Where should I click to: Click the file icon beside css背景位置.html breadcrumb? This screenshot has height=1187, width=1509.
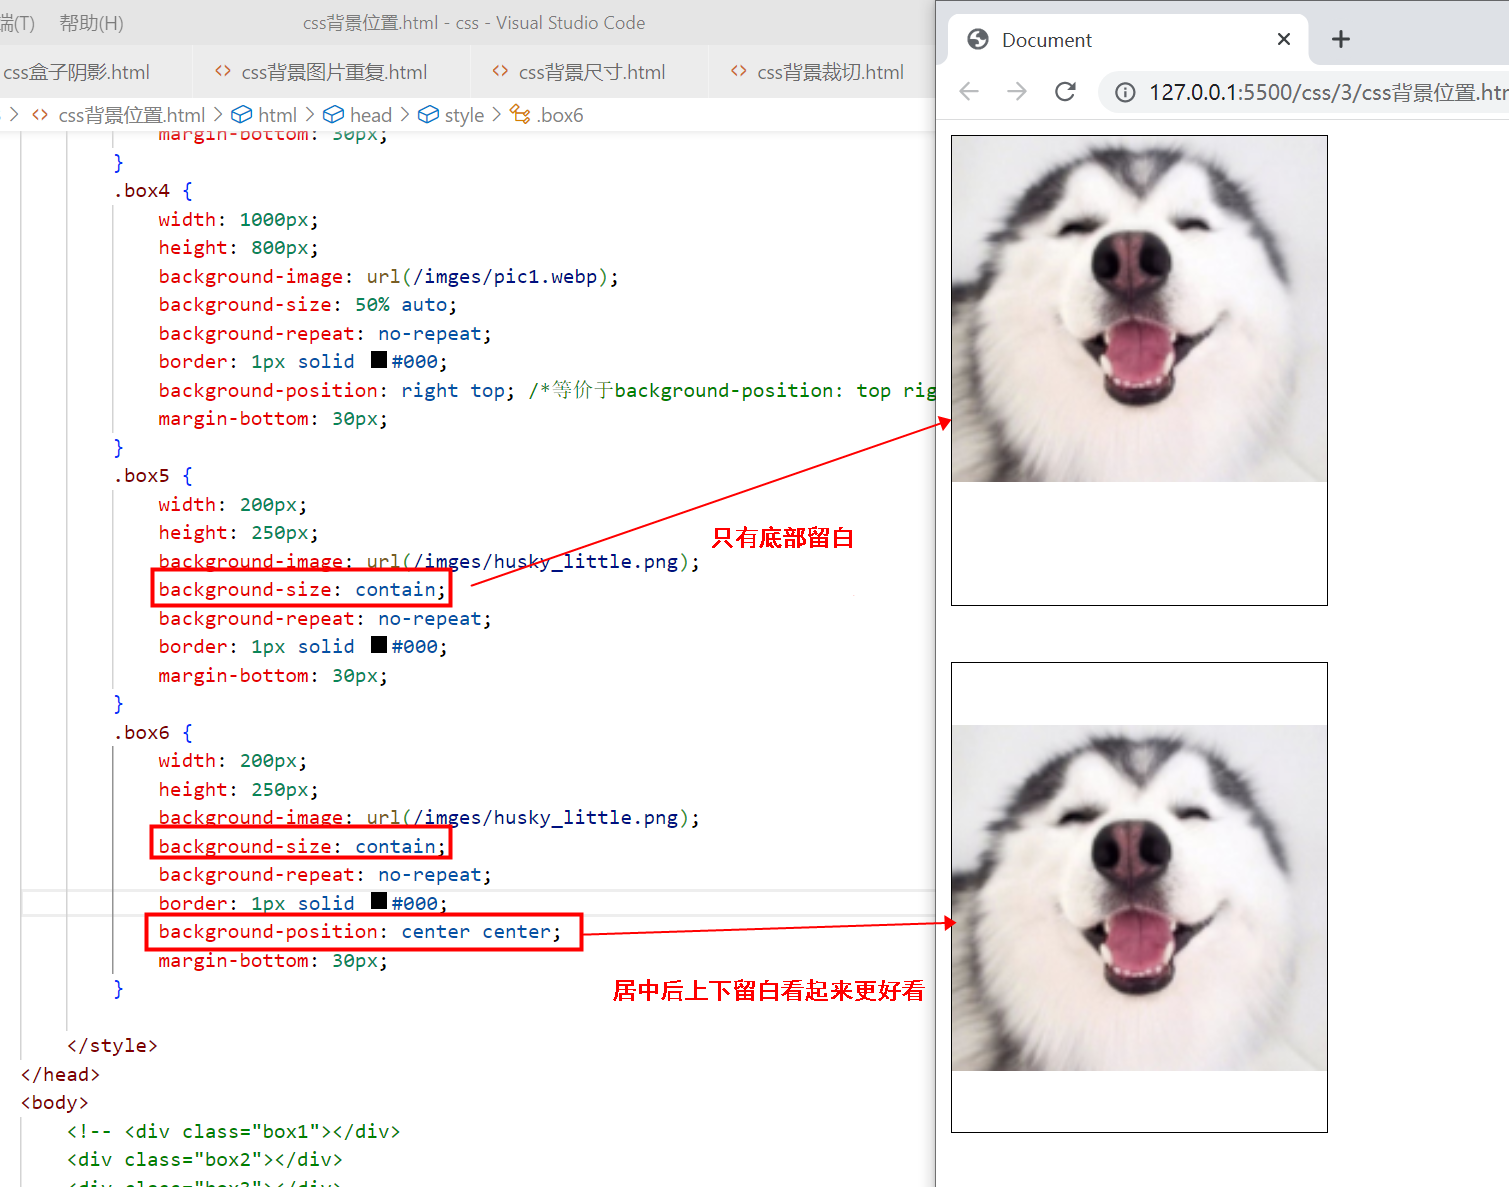coord(40,115)
